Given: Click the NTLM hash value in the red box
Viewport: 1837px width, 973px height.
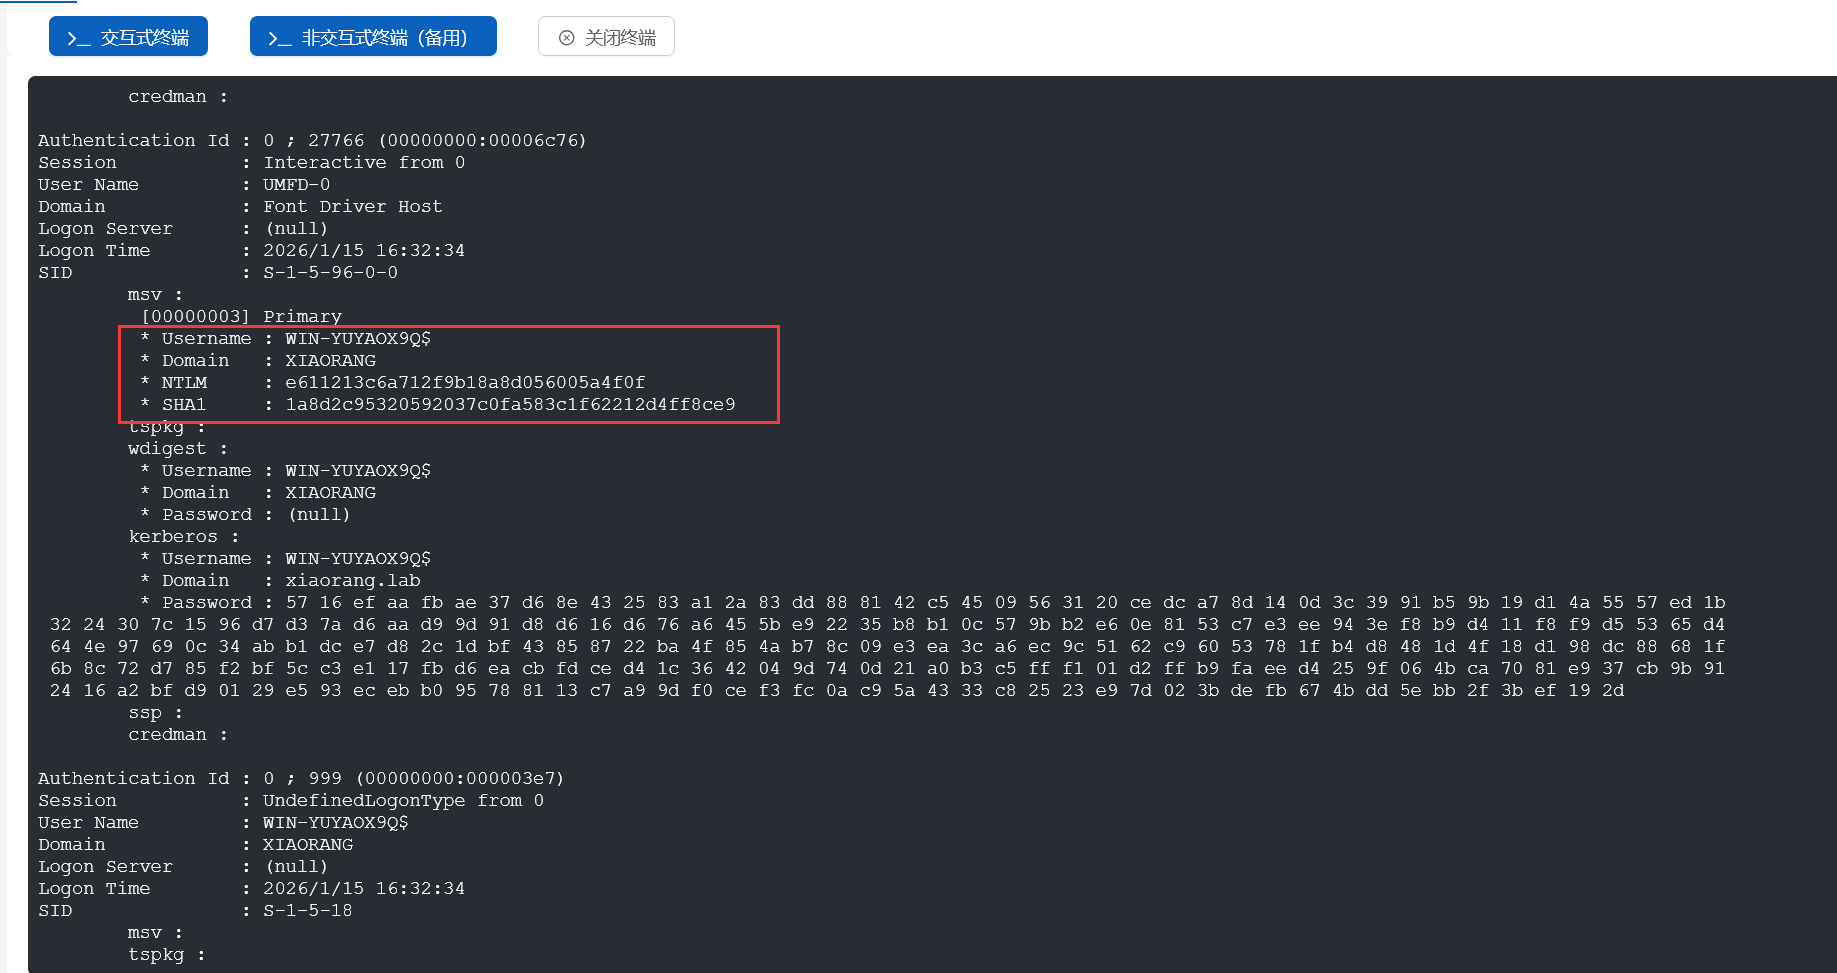Looking at the screenshot, I should (464, 383).
